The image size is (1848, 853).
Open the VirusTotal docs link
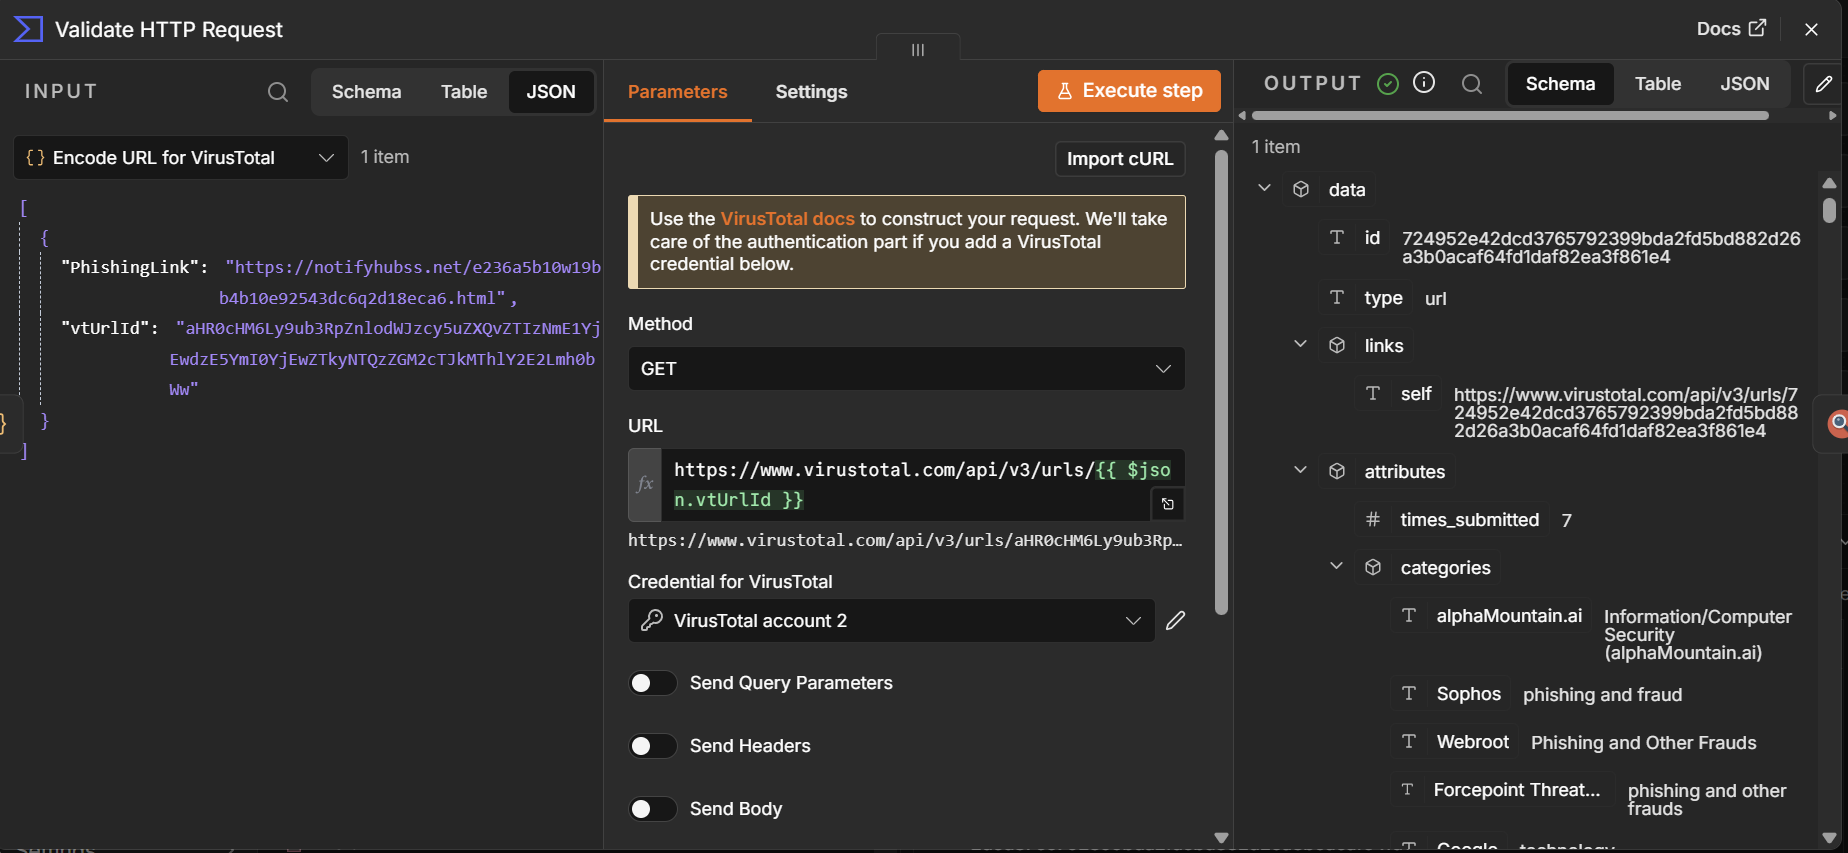[788, 219]
